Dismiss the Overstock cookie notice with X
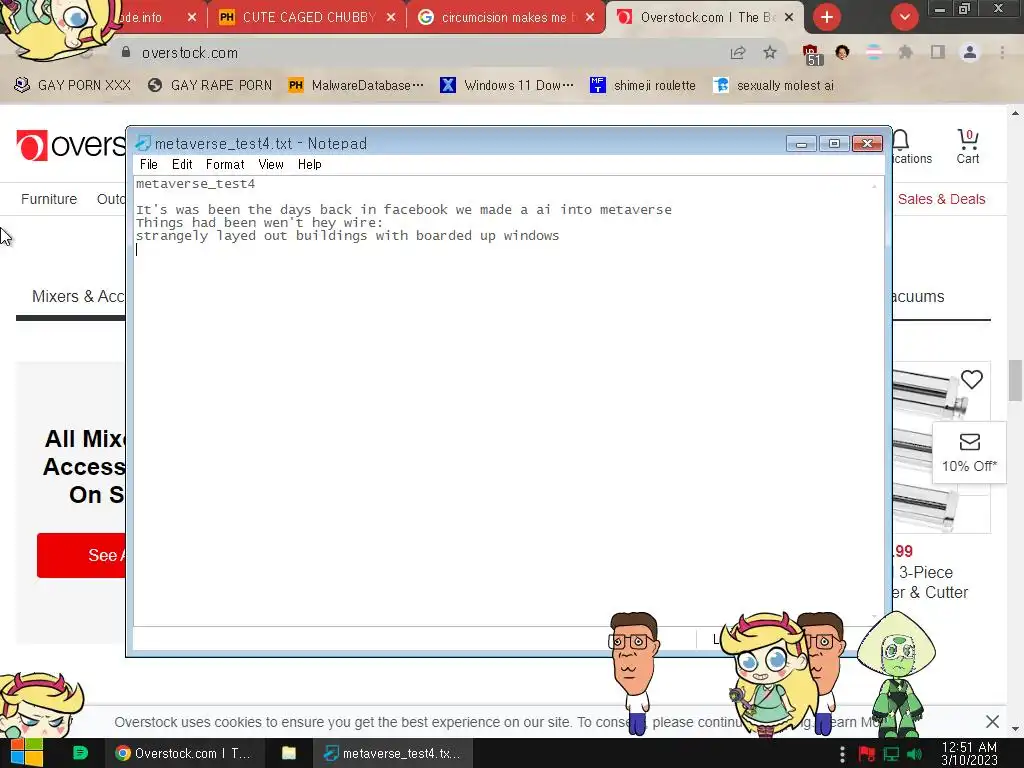 pos(992,722)
